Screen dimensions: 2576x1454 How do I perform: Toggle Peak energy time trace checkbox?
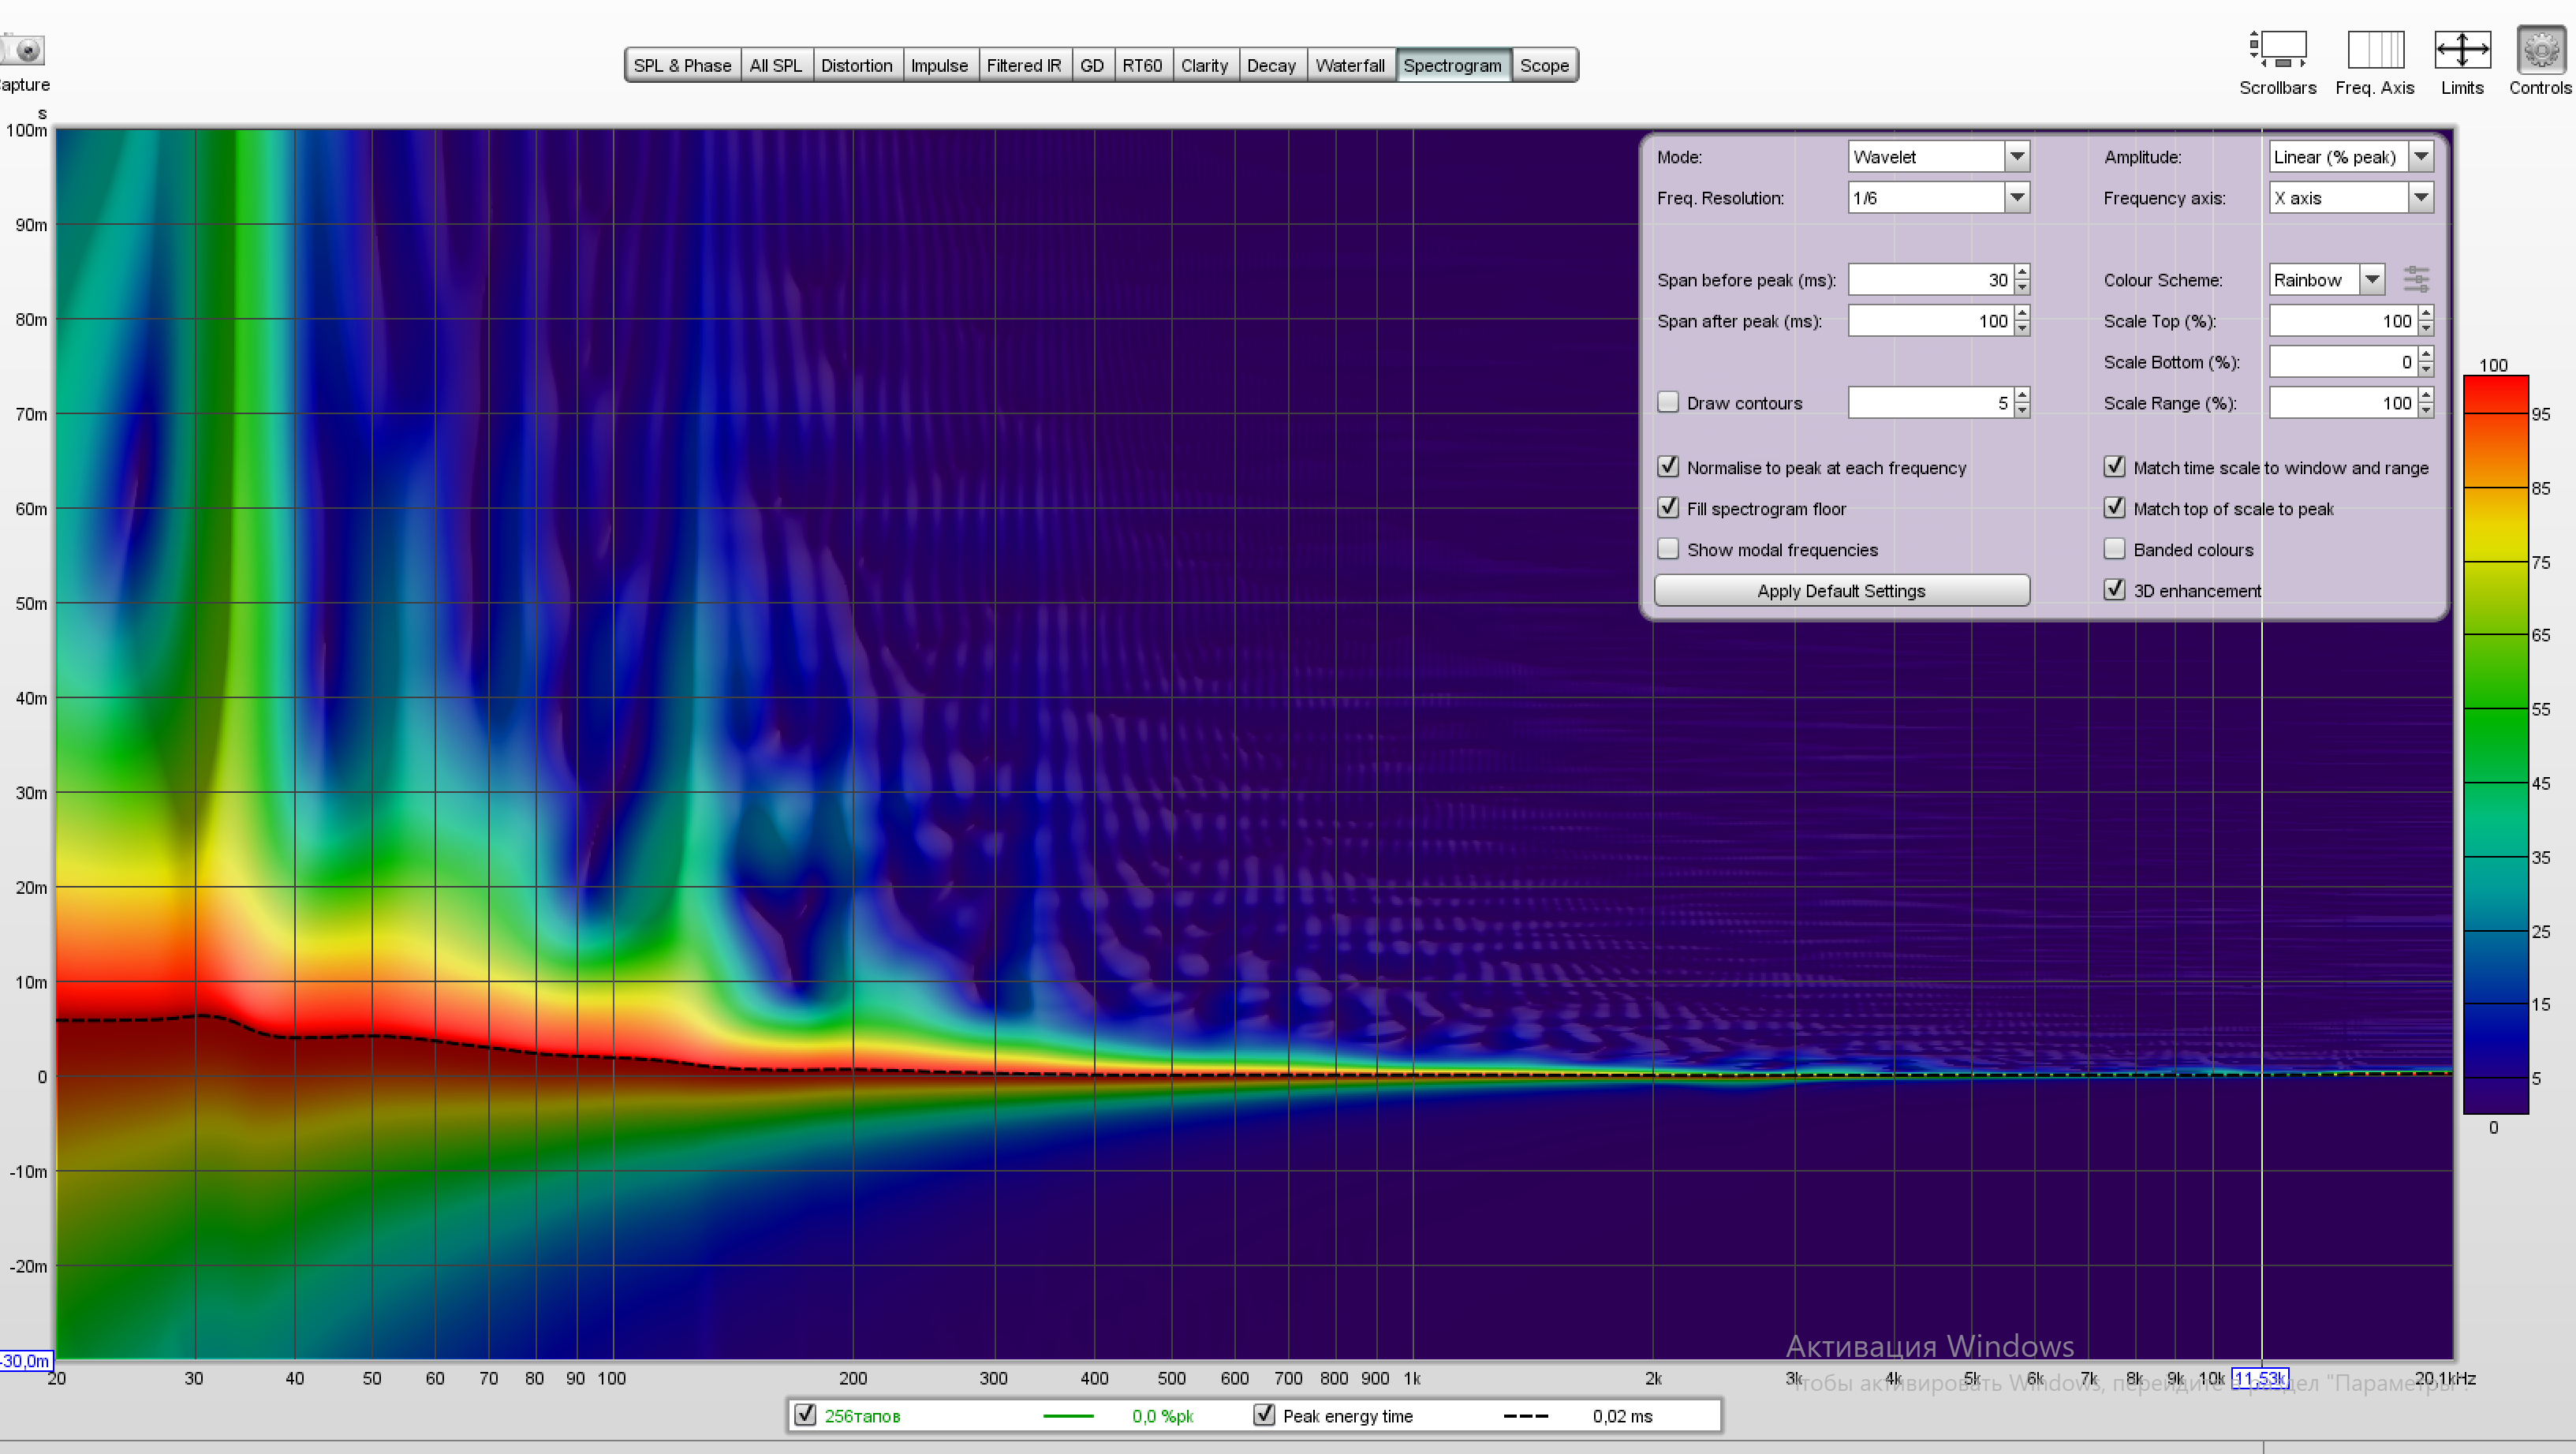pyautogui.click(x=1264, y=1415)
